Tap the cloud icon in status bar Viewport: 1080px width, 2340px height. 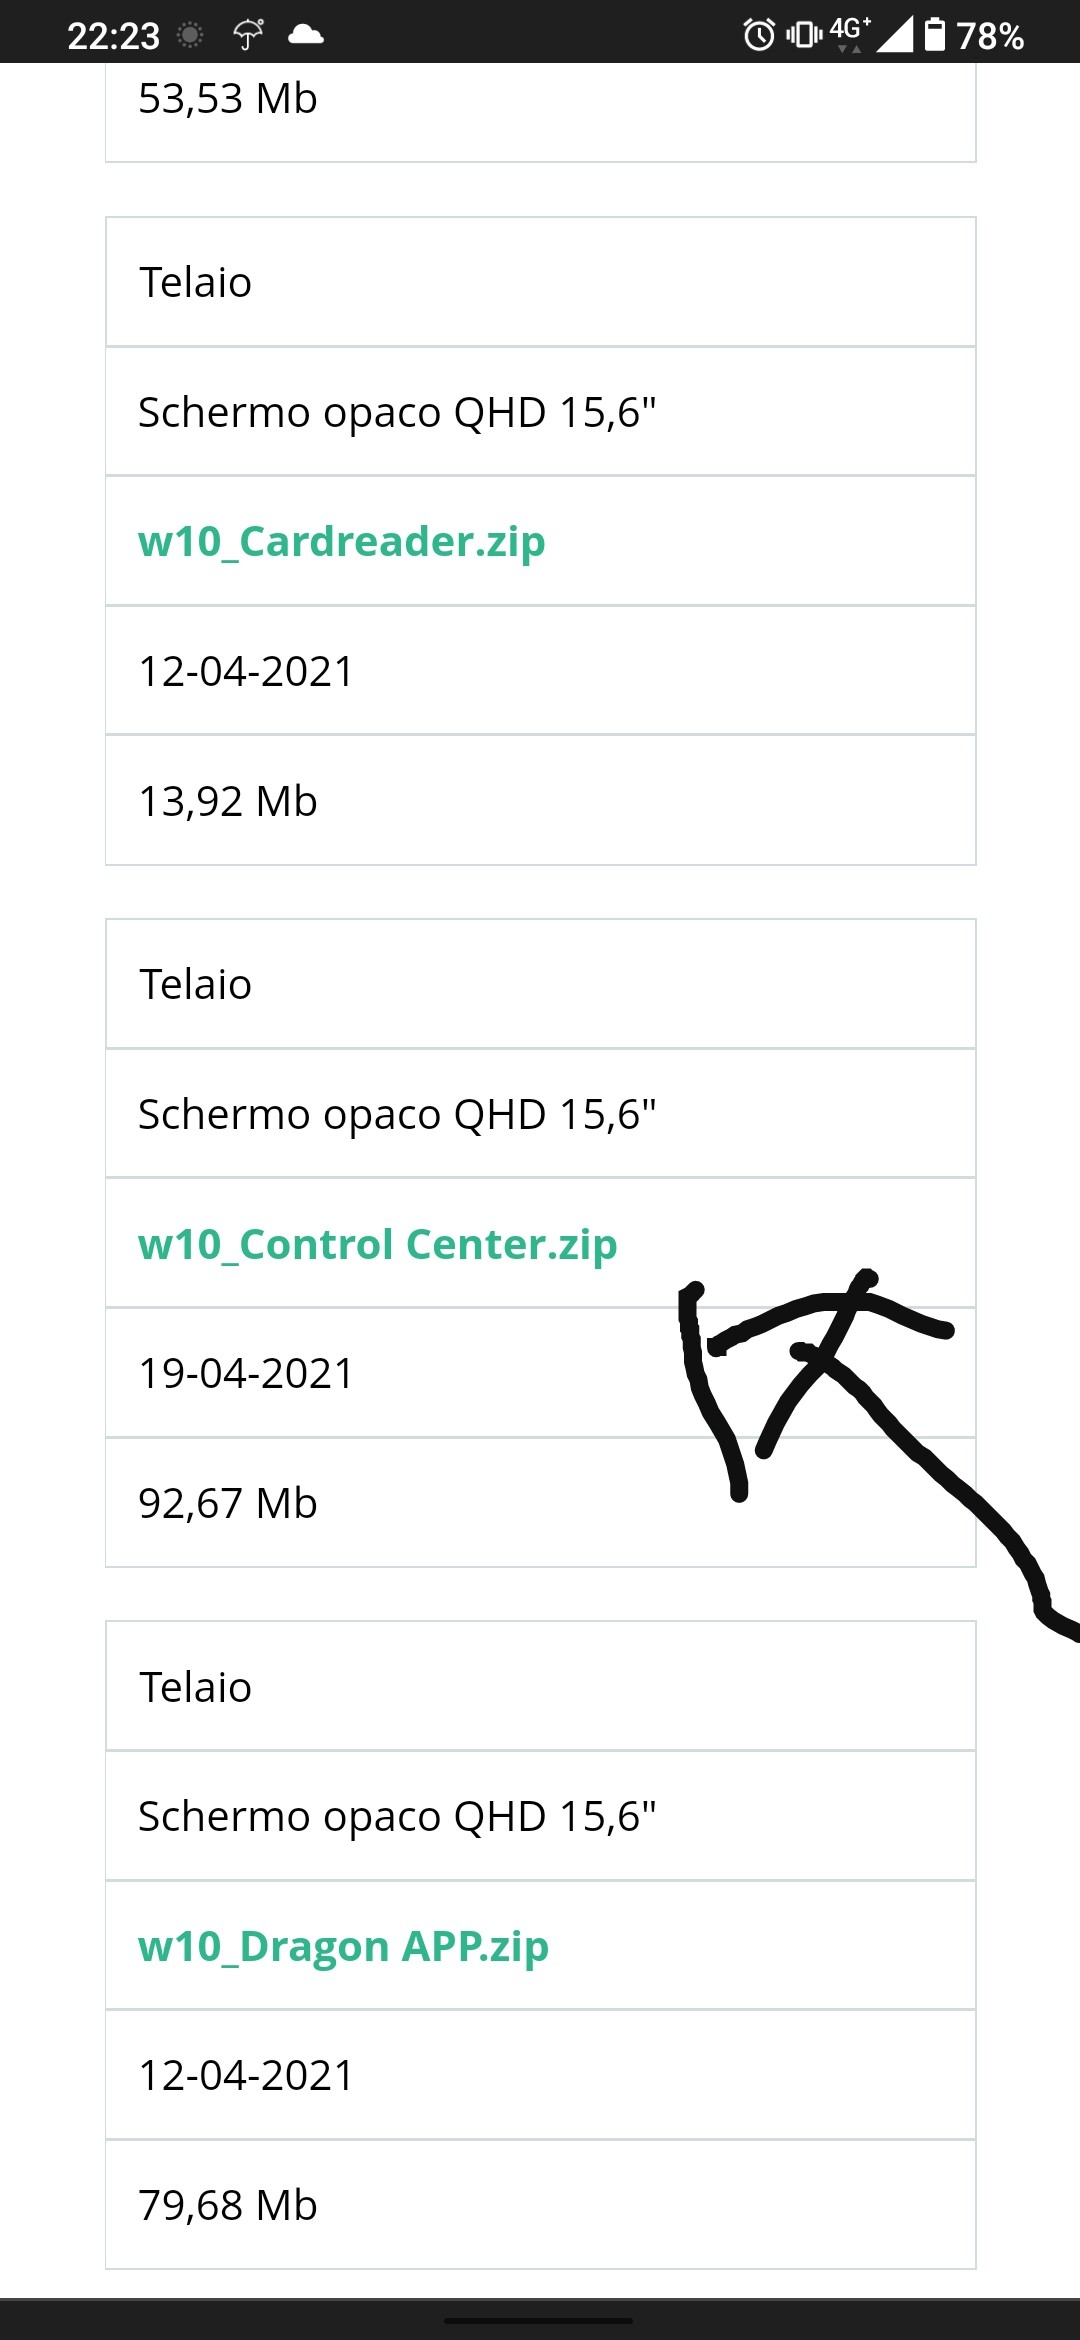306,35
